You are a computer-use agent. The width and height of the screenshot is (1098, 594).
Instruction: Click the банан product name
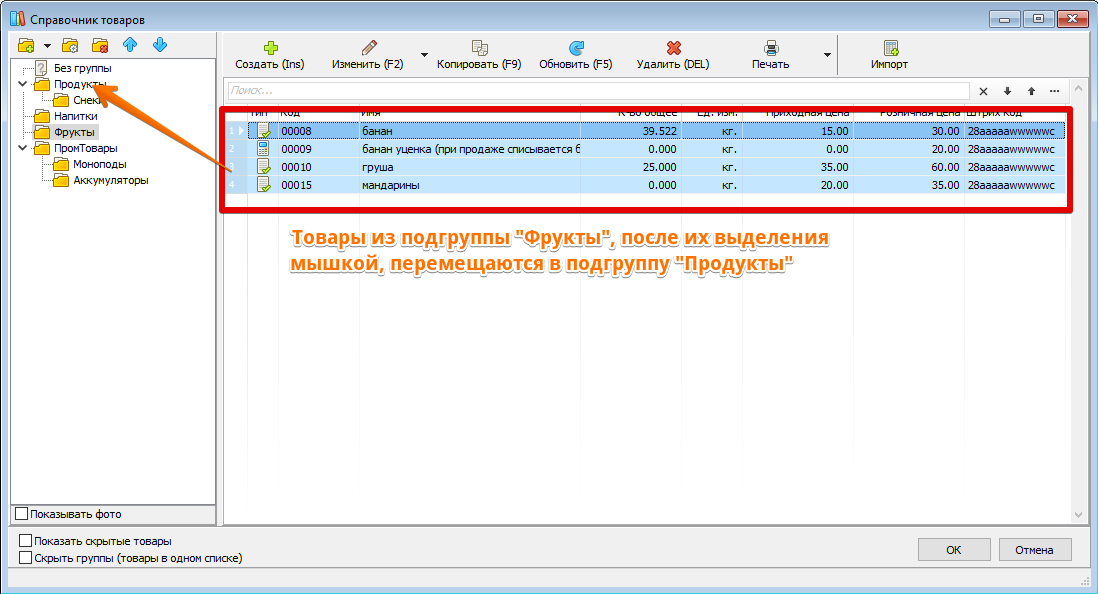coord(377,131)
